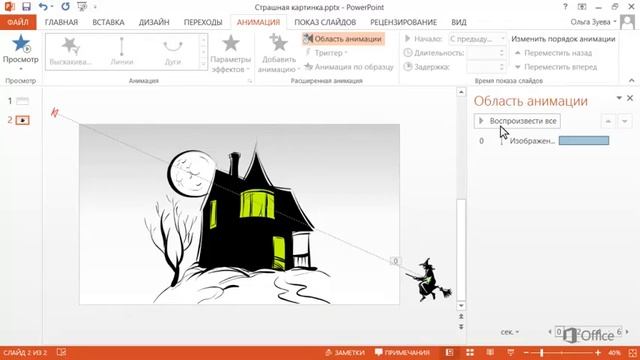Screen dimensions: 640x360
Task: Undo the last action
Action: point(43,7)
